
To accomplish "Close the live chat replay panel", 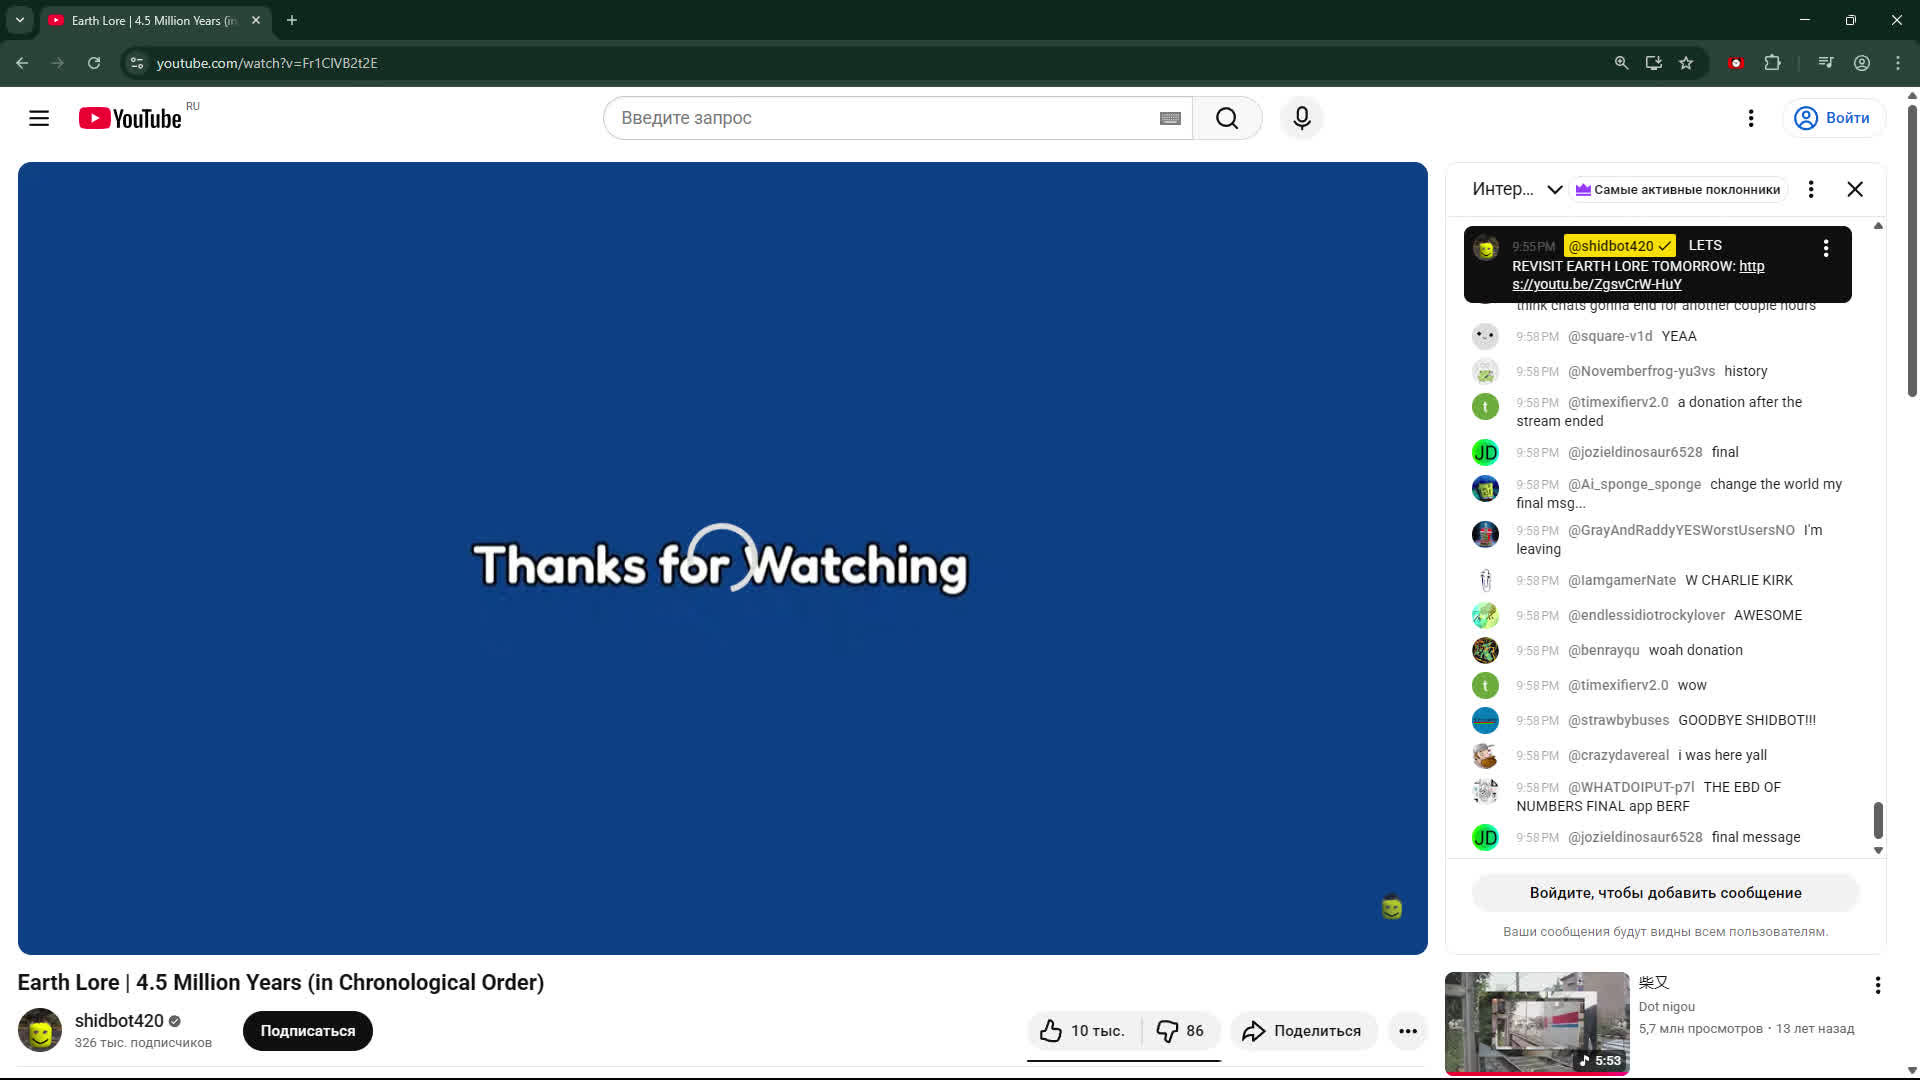I will point(1854,189).
